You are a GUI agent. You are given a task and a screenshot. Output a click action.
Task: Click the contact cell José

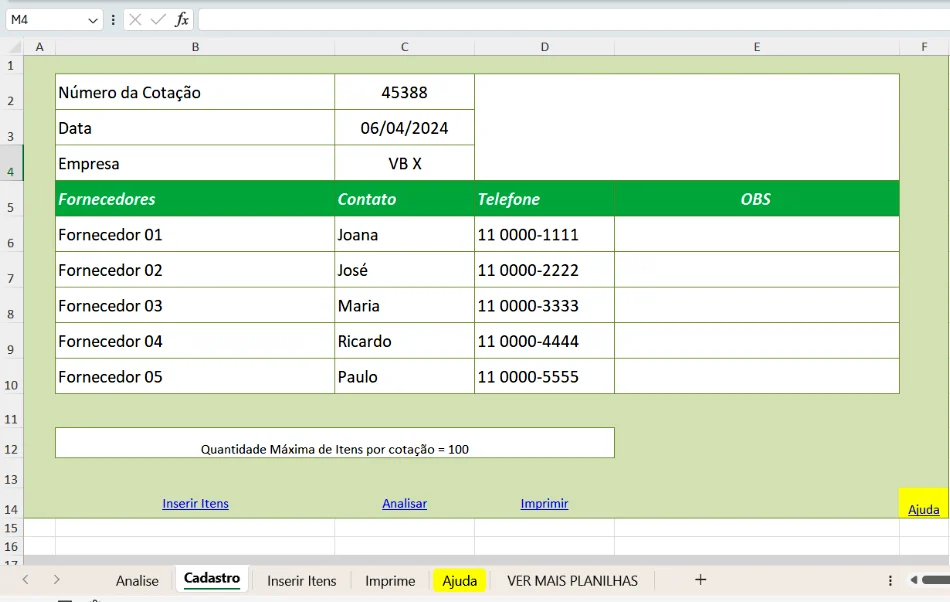[405, 270]
